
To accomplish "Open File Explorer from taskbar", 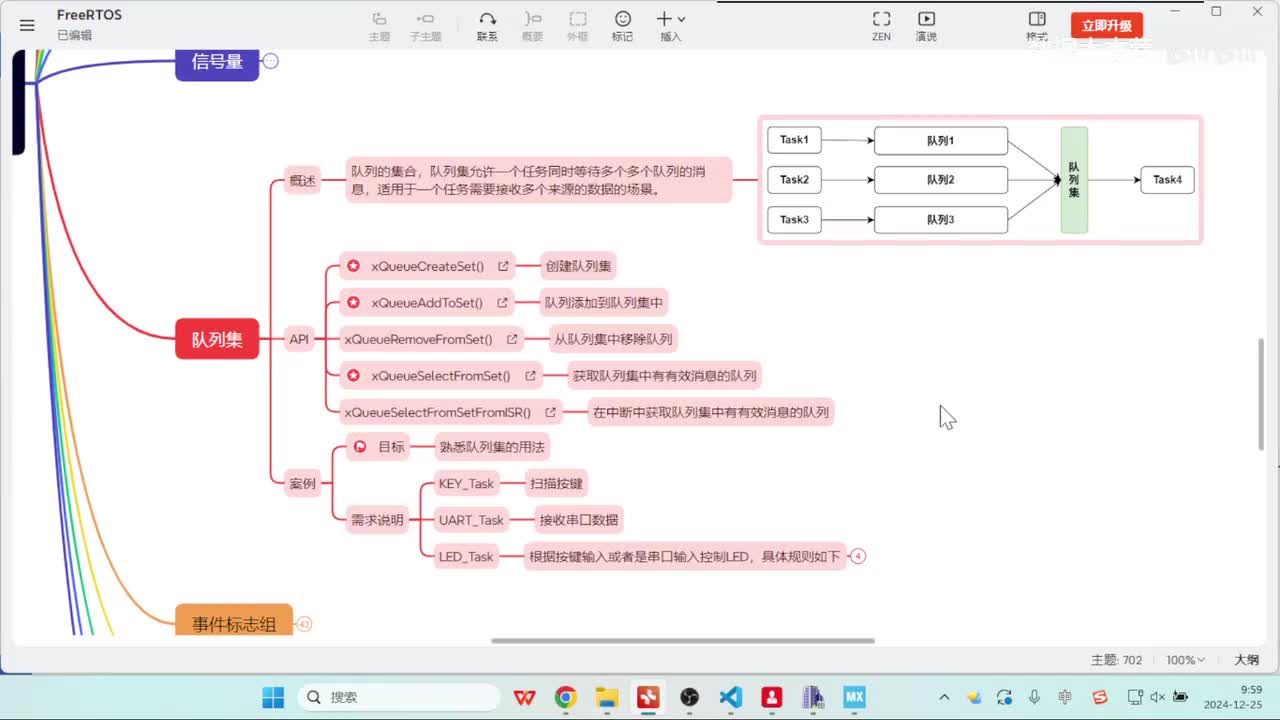I will [x=606, y=697].
